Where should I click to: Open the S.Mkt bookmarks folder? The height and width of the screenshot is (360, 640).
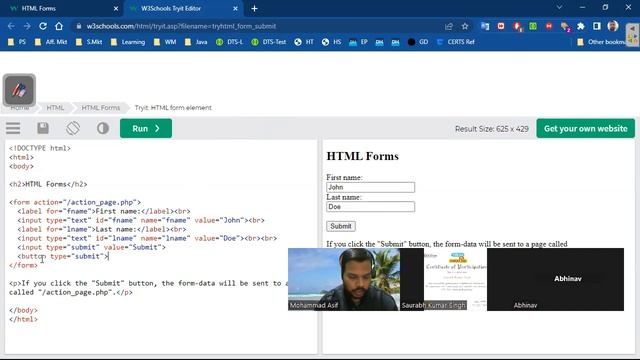click(89, 42)
